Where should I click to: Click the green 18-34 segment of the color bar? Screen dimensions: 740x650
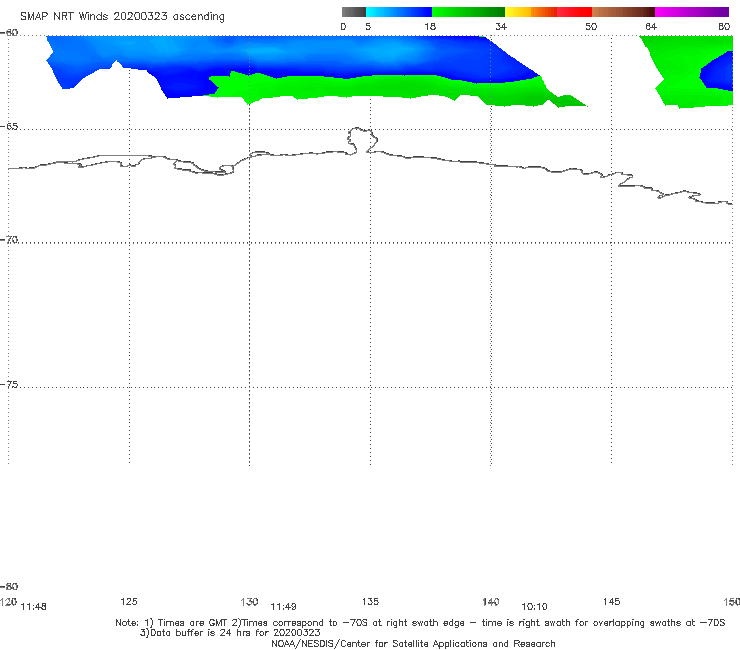click(x=468, y=12)
